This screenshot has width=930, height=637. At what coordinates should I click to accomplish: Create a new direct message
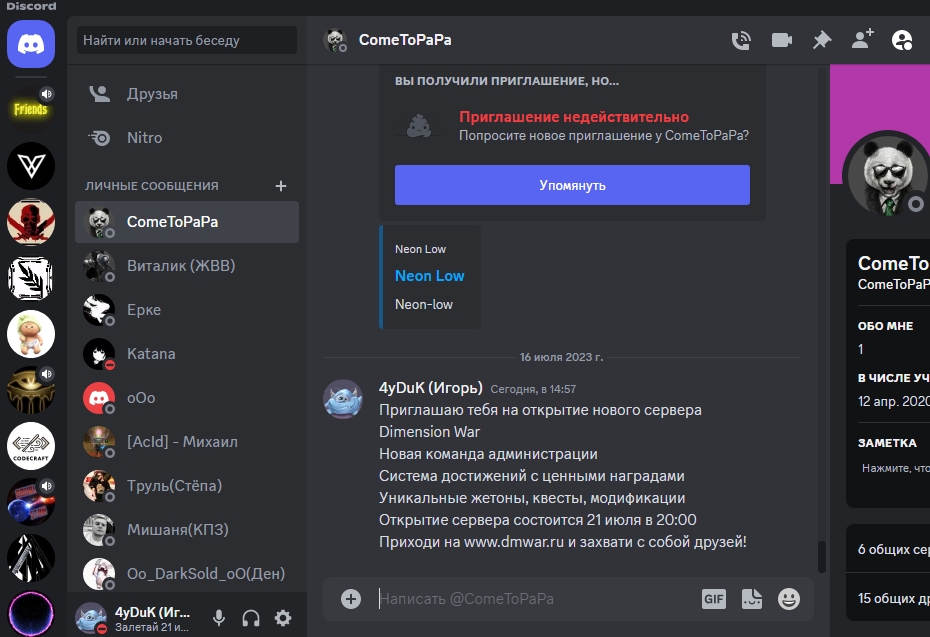click(x=281, y=186)
